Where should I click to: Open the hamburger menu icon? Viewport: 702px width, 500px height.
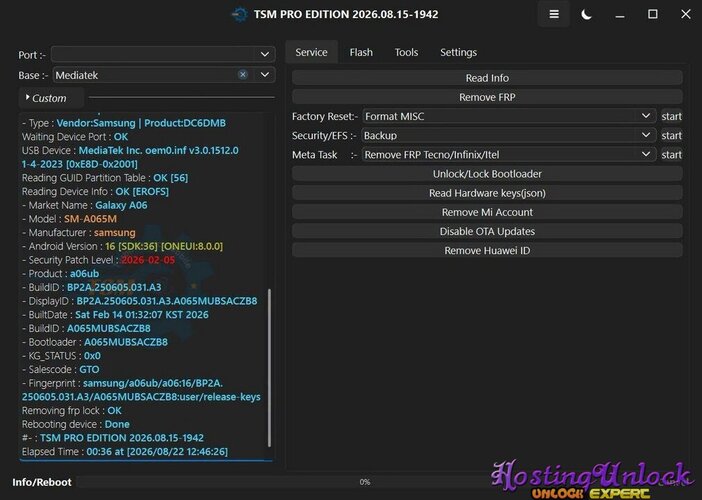pos(554,14)
